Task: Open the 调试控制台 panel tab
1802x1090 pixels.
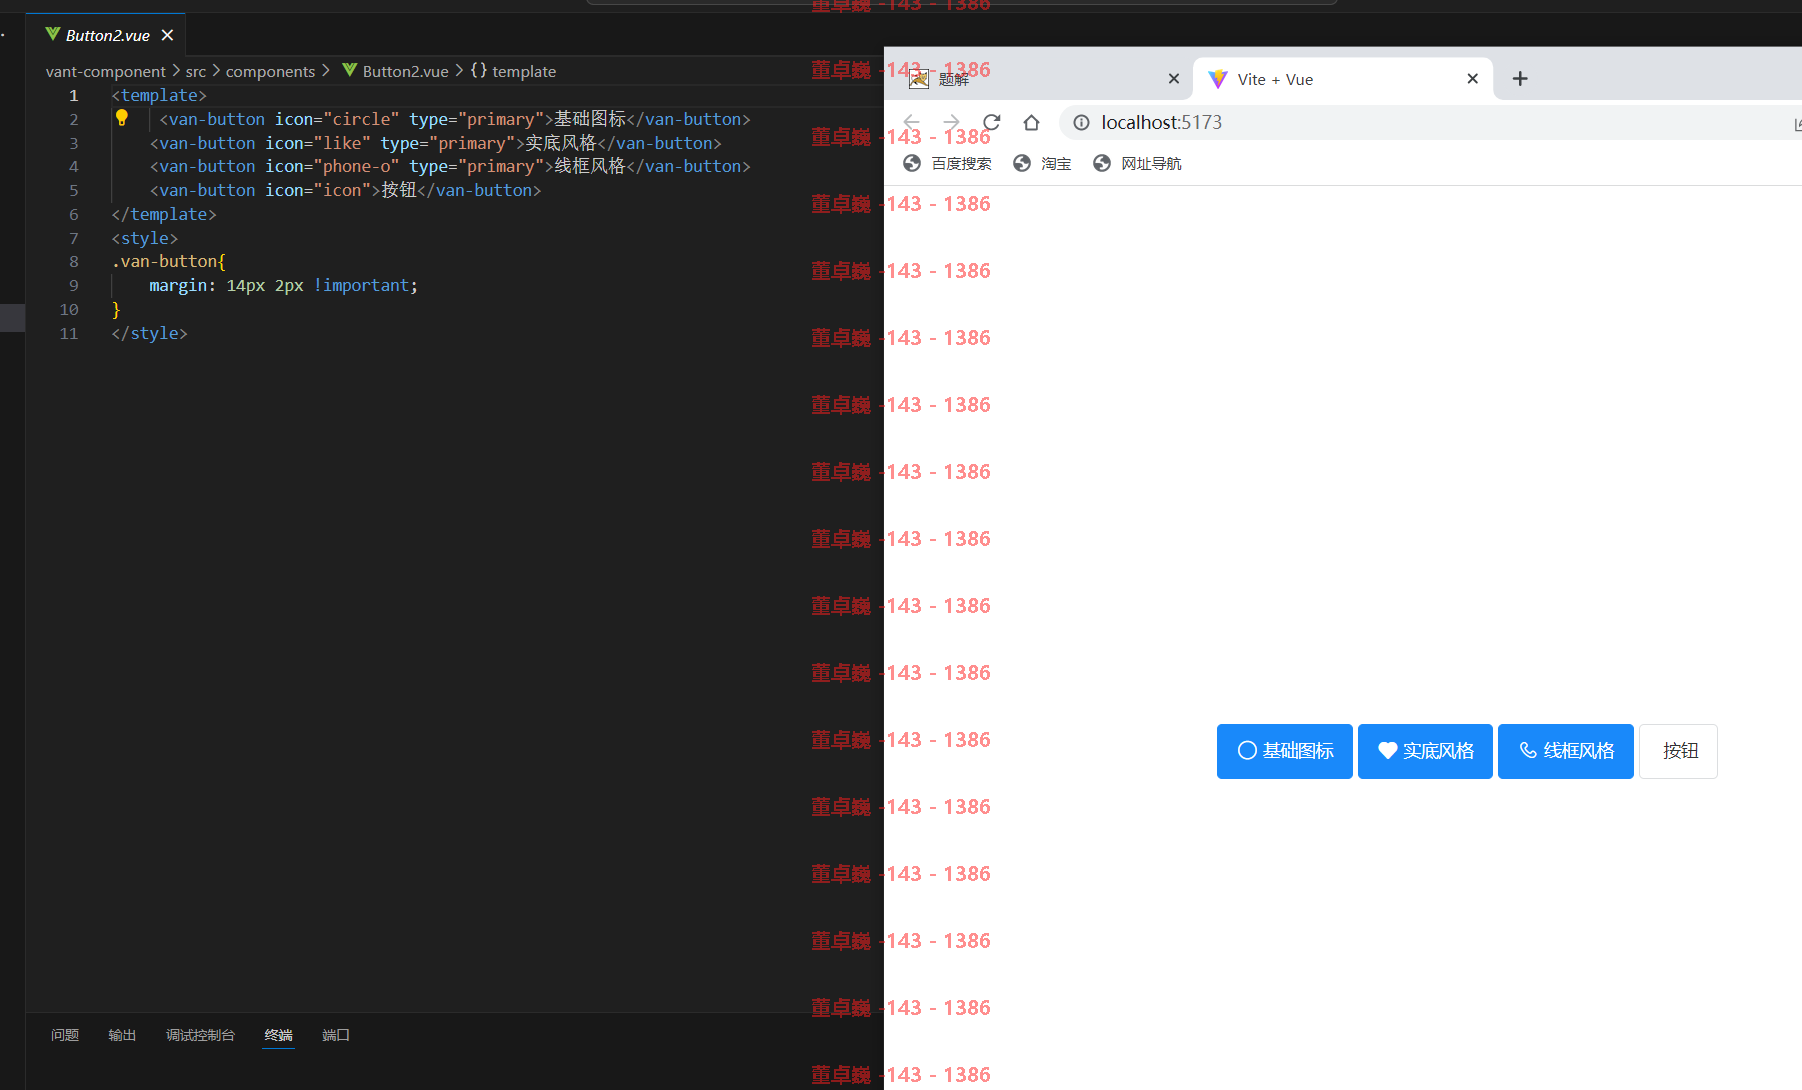Action: coord(200,1035)
